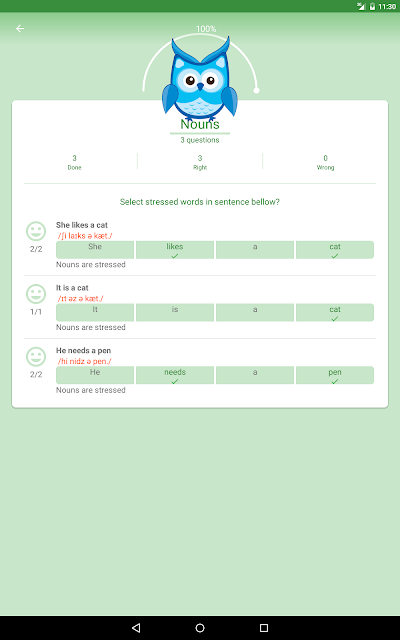Open Android Home from navigation bar
Image resolution: width=400 pixels, height=640 pixels.
(x=200, y=628)
